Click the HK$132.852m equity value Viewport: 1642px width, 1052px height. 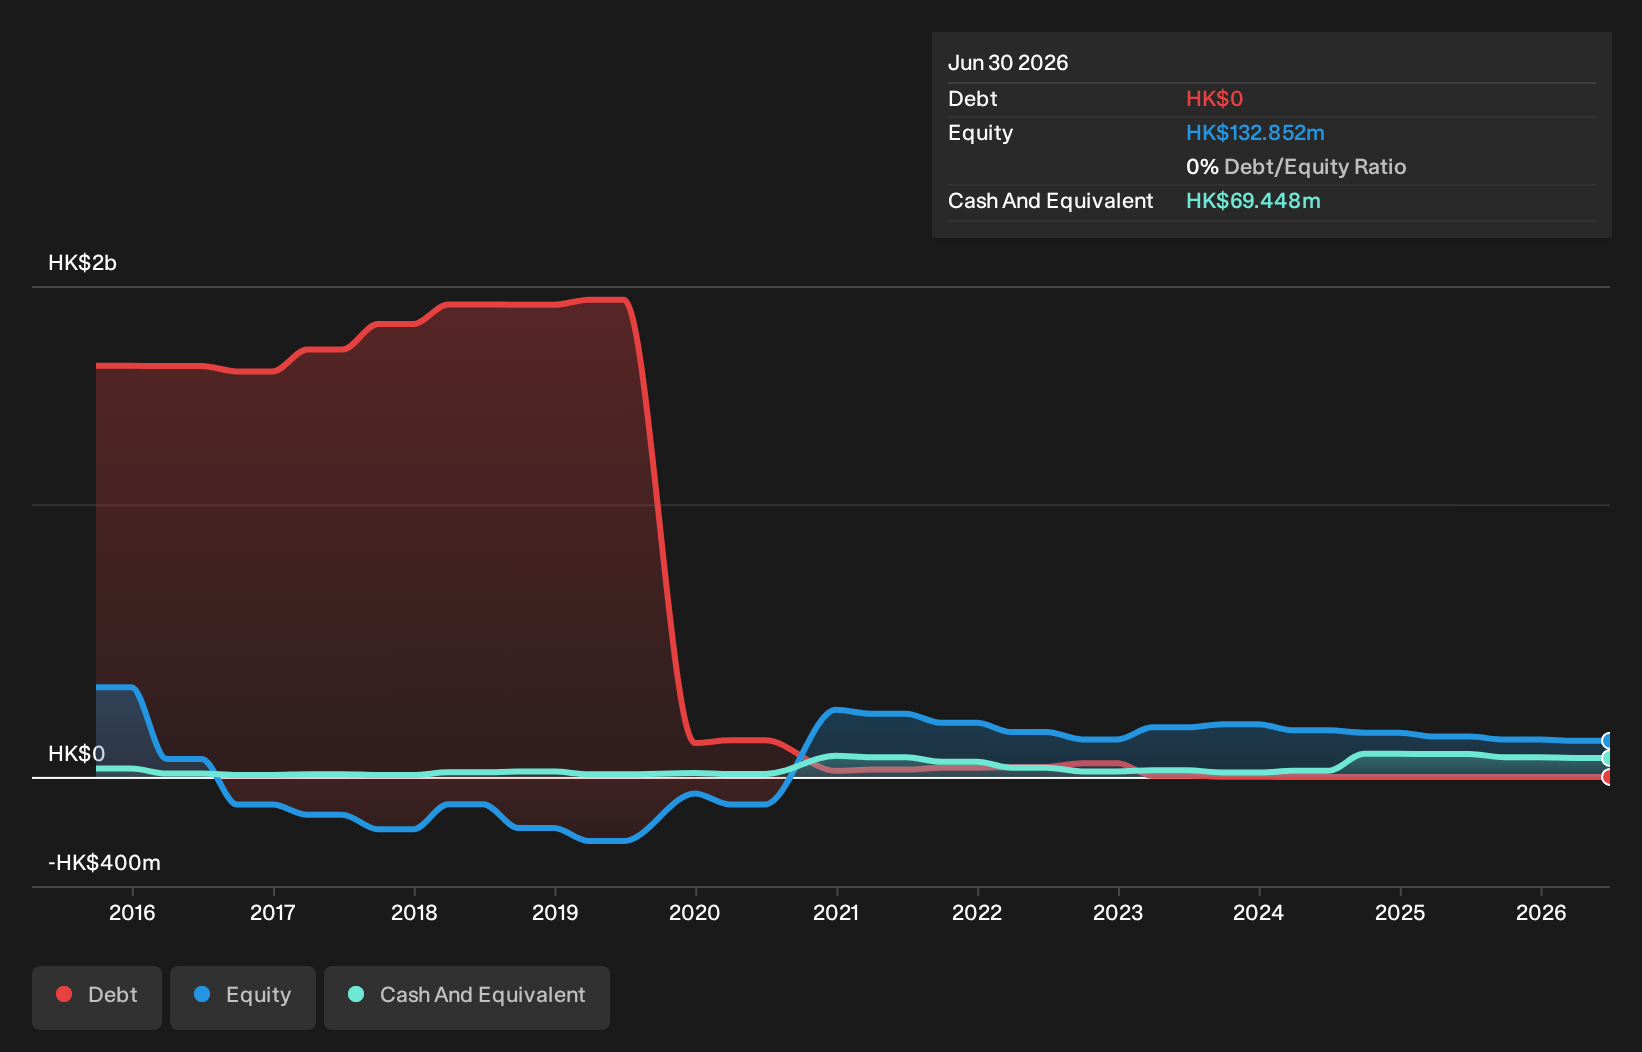pos(1255,133)
